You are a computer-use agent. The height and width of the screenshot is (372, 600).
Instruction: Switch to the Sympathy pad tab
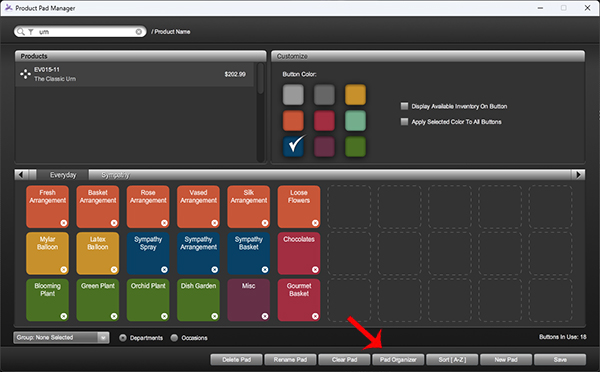click(x=115, y=175)
